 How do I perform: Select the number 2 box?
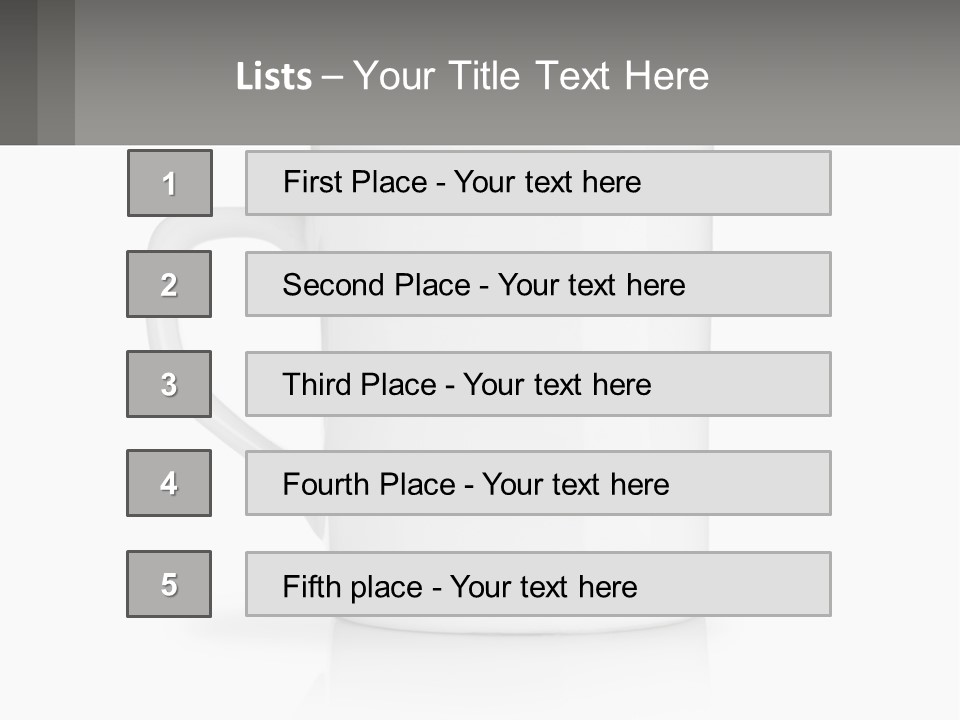click(169, 284)
